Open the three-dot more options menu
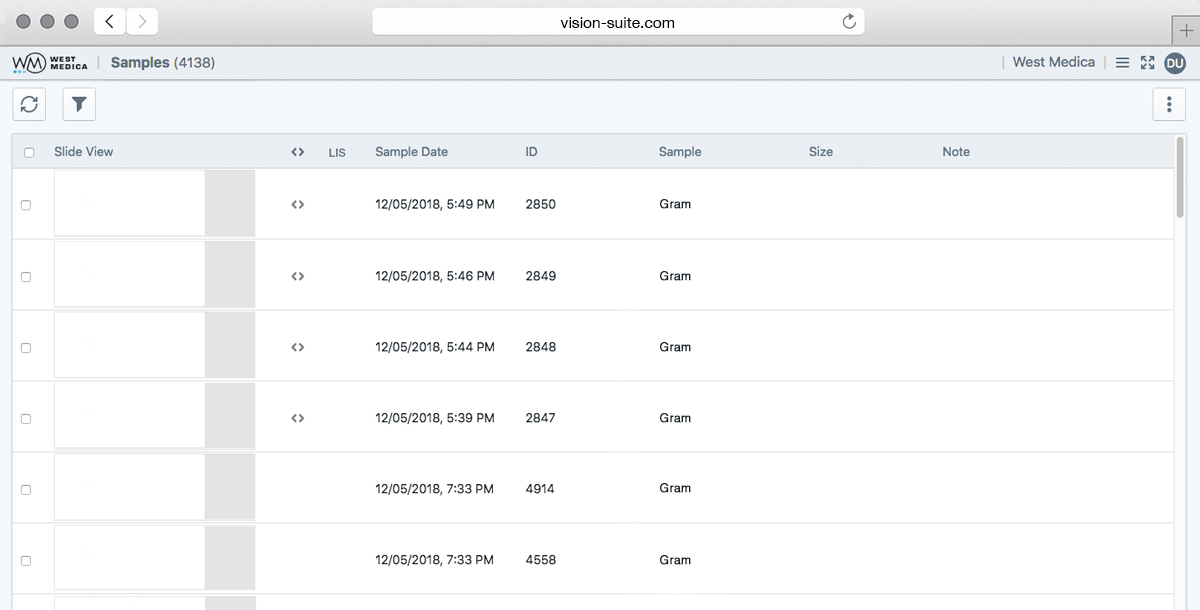 tap(1169, 104)
